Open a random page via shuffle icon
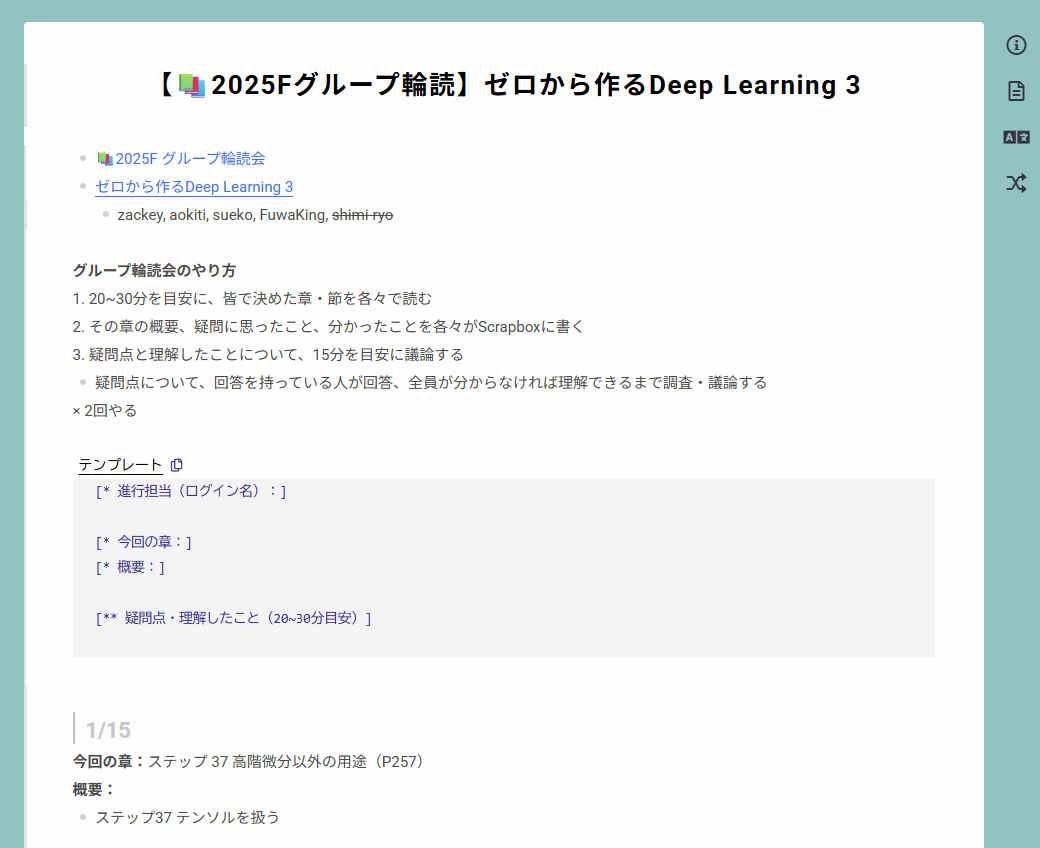The image size is (1040, 848). (1016, 183)
